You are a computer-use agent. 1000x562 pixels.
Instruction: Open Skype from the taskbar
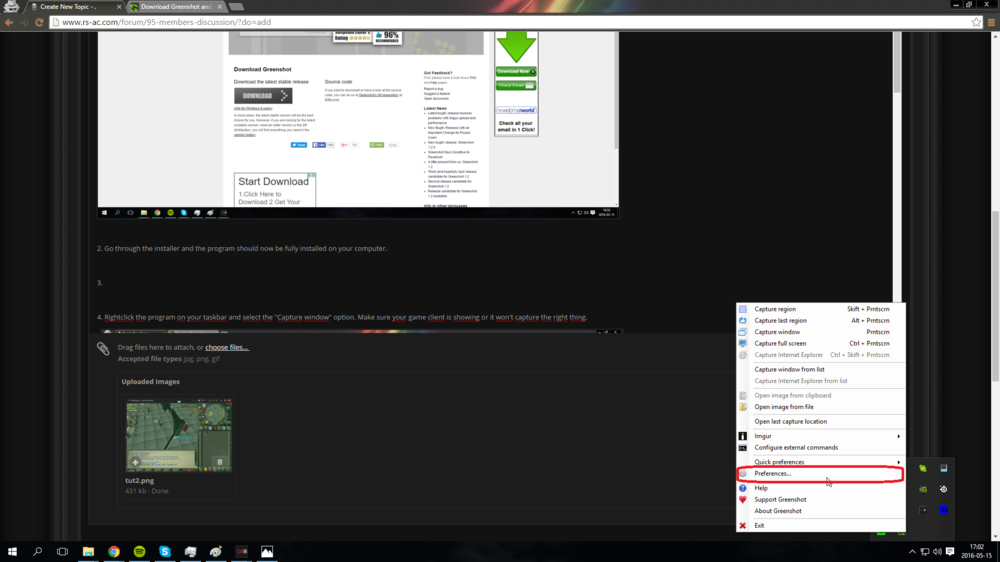[165, 552]
